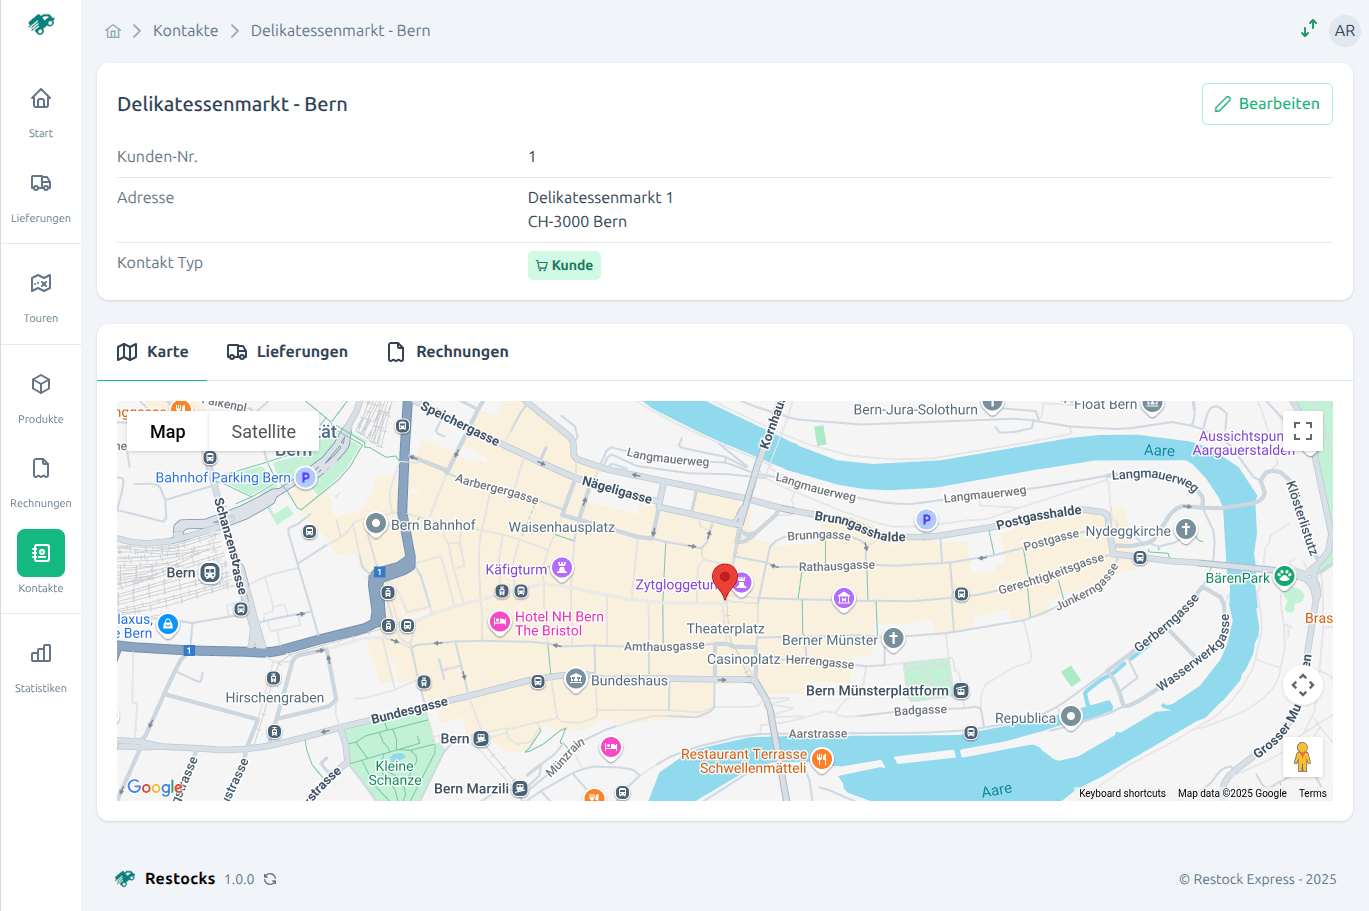The height and width of the screenshot is (911, 1369).
Task: Click the Bearbeiten button
Action: click(1267, 104)
